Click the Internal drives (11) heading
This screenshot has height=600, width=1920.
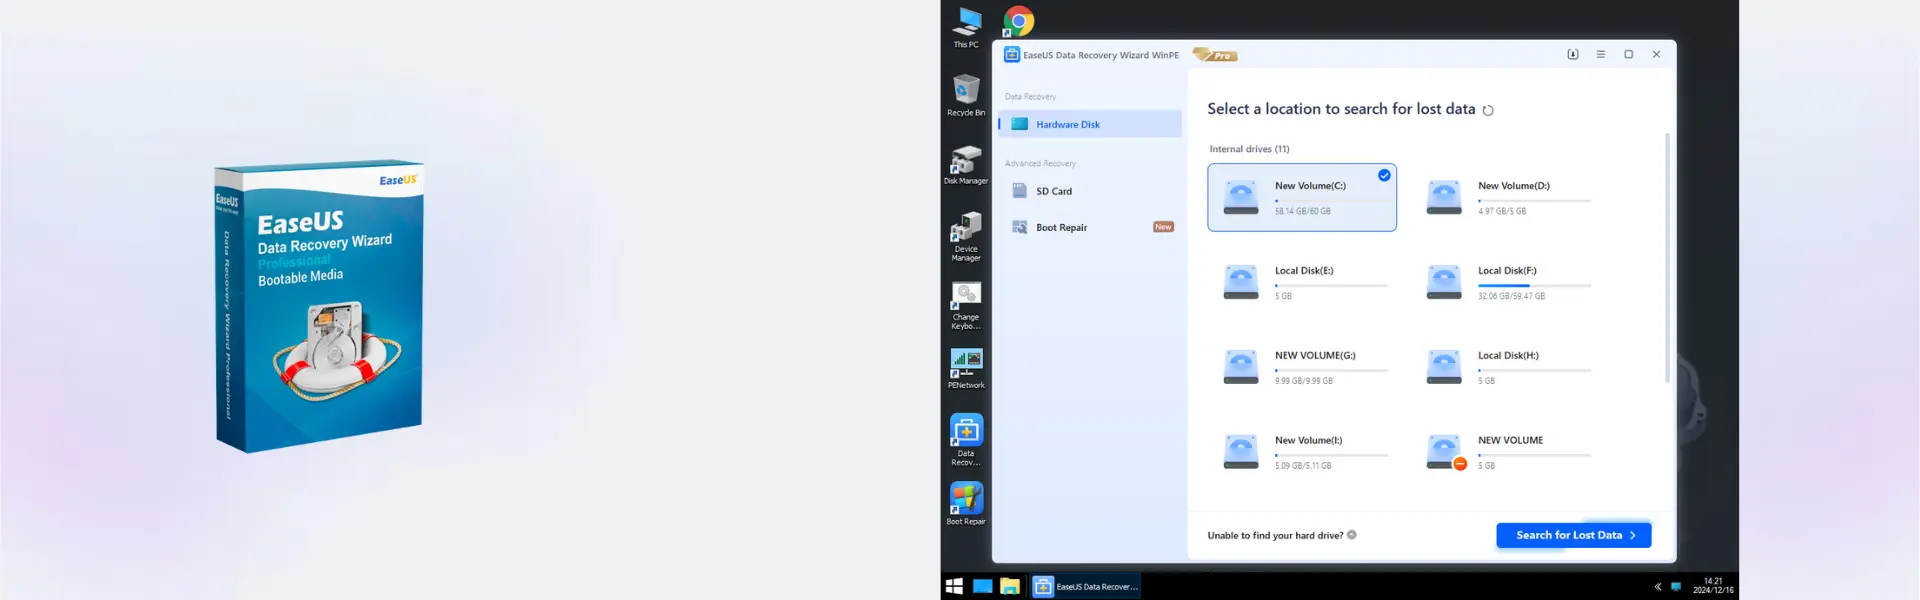(x=1249, y=149)
